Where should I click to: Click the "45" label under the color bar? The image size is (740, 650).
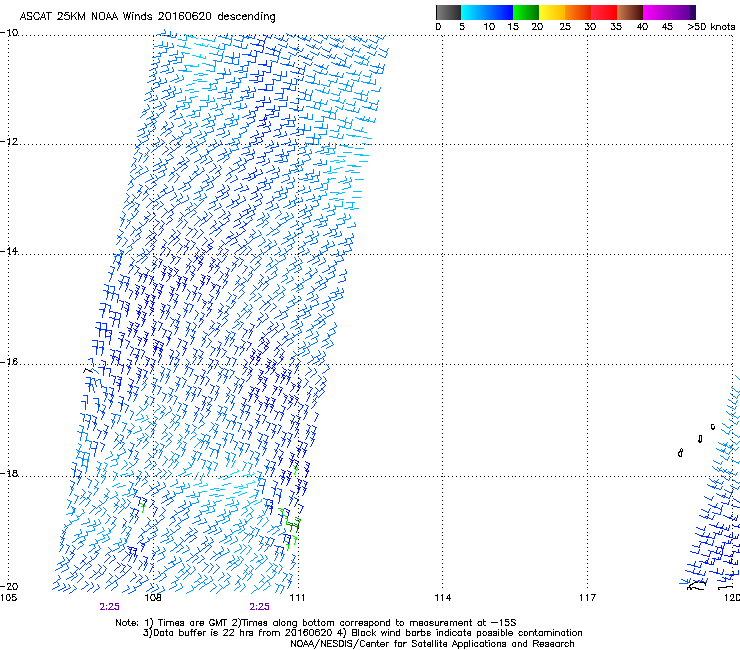point(667,27)
